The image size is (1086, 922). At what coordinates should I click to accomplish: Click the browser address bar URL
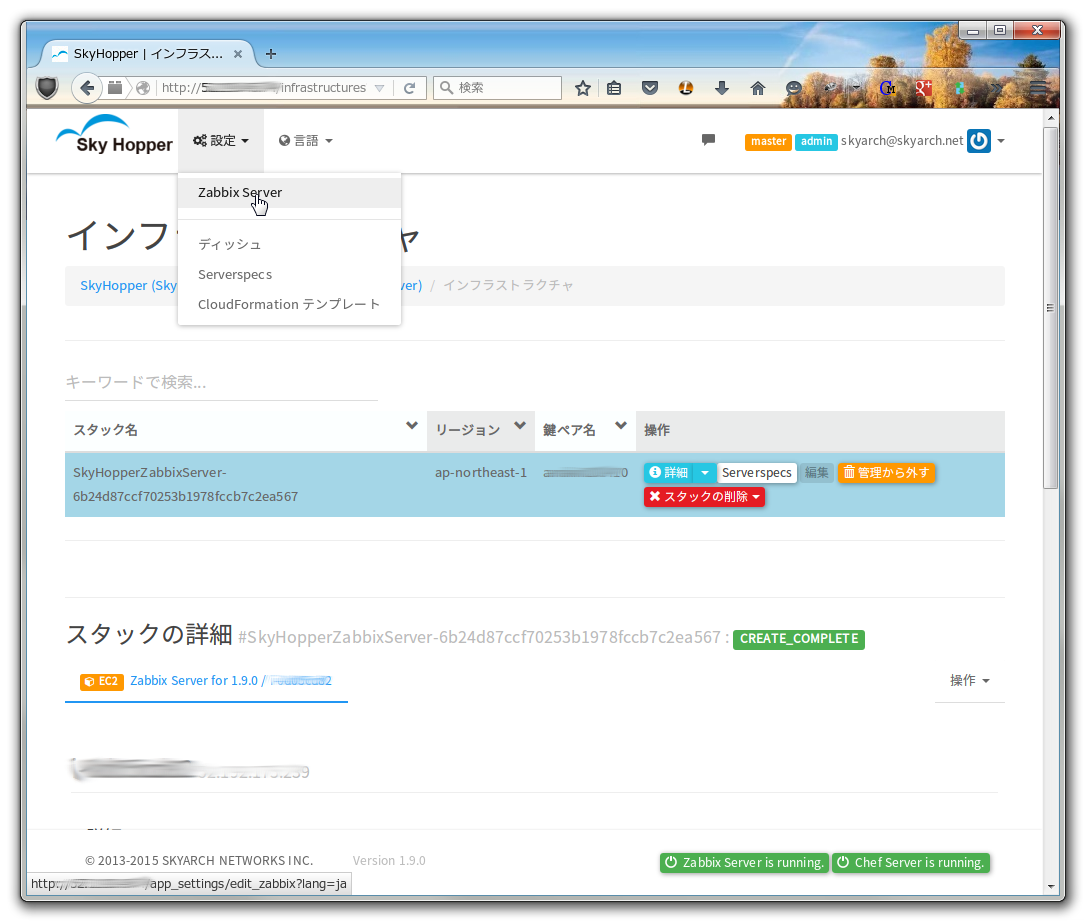pos(263,88)
